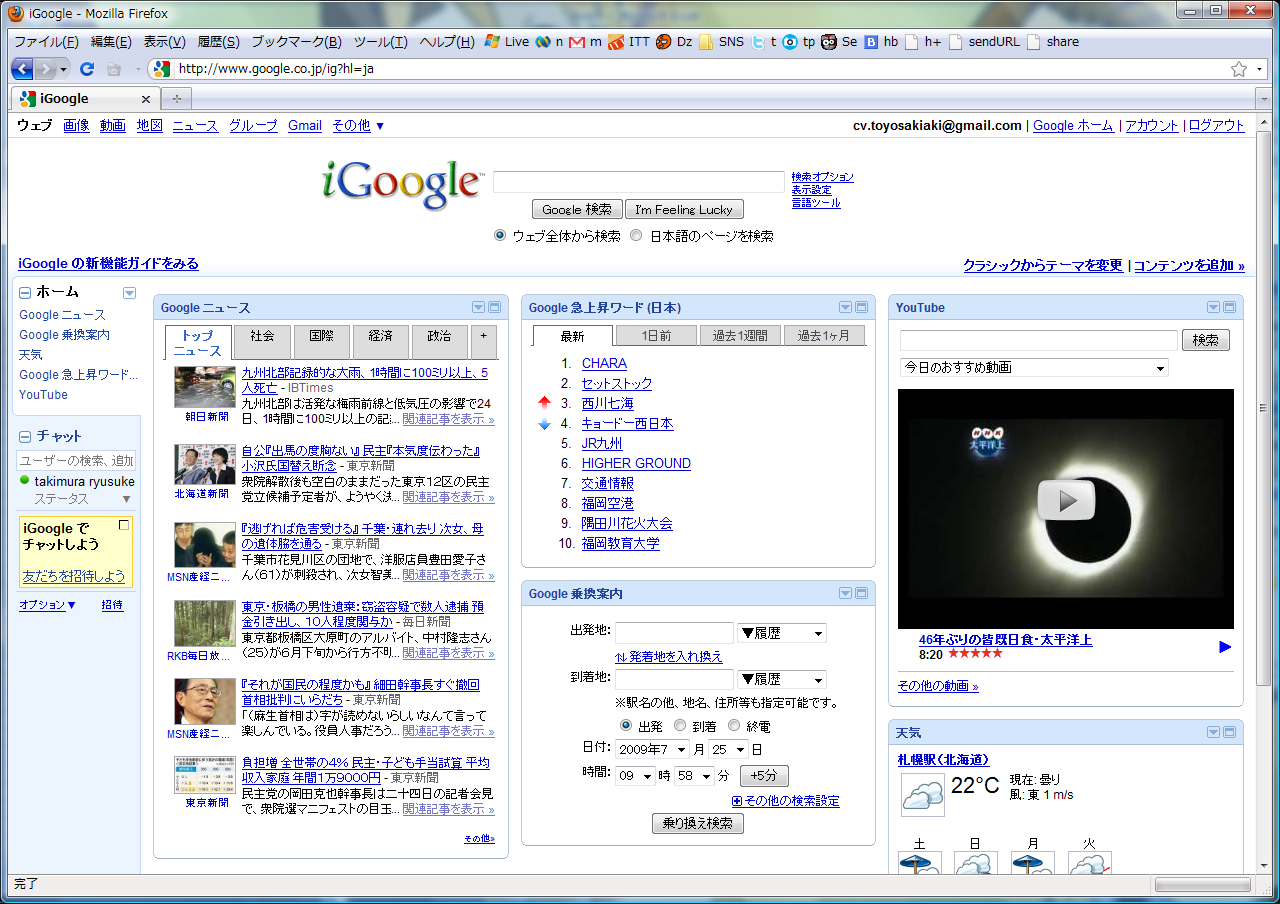Screen dimensions: 1280x904
Task: Open 出発地 履歴 dropdown
Action: coord(782,633)
